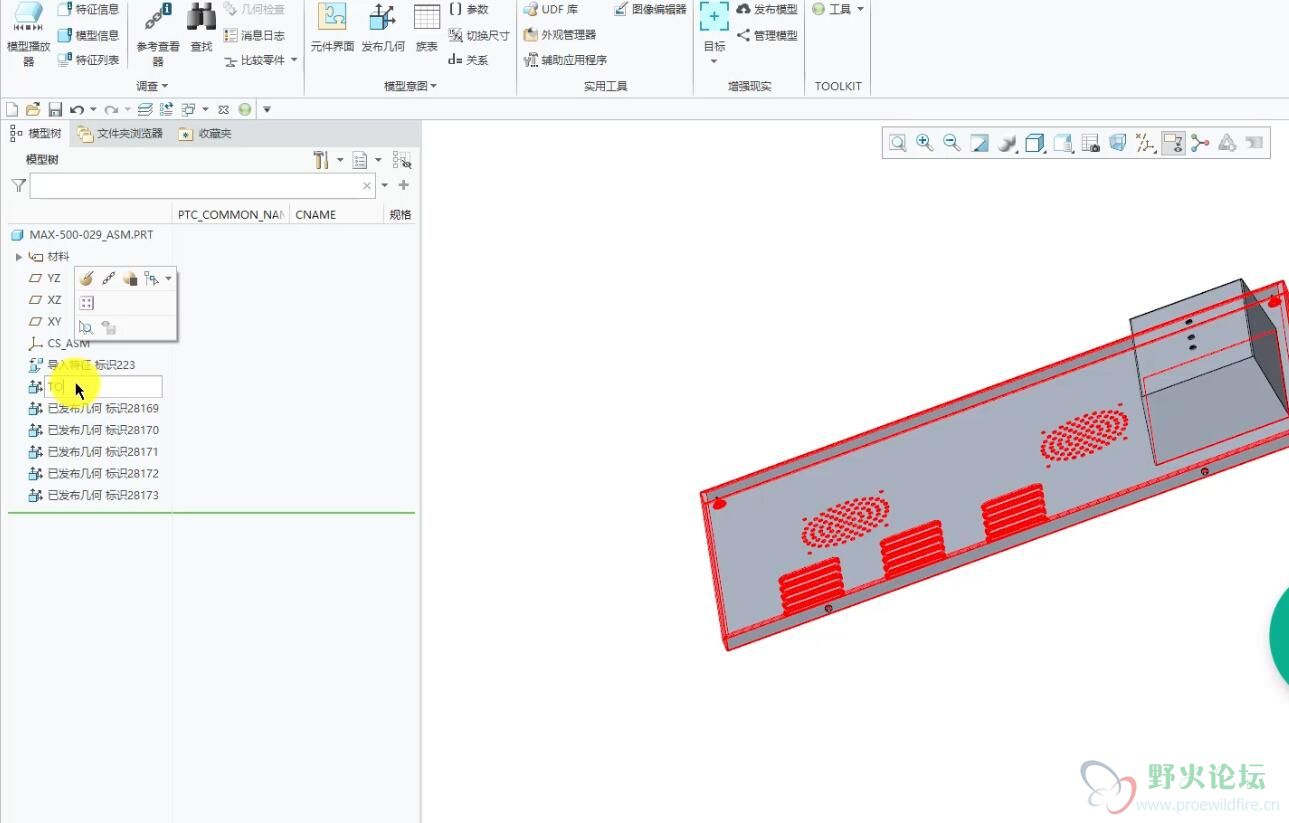
Task: Select 导入特征 标识223 tree item
Action: [x=82, y=365]
